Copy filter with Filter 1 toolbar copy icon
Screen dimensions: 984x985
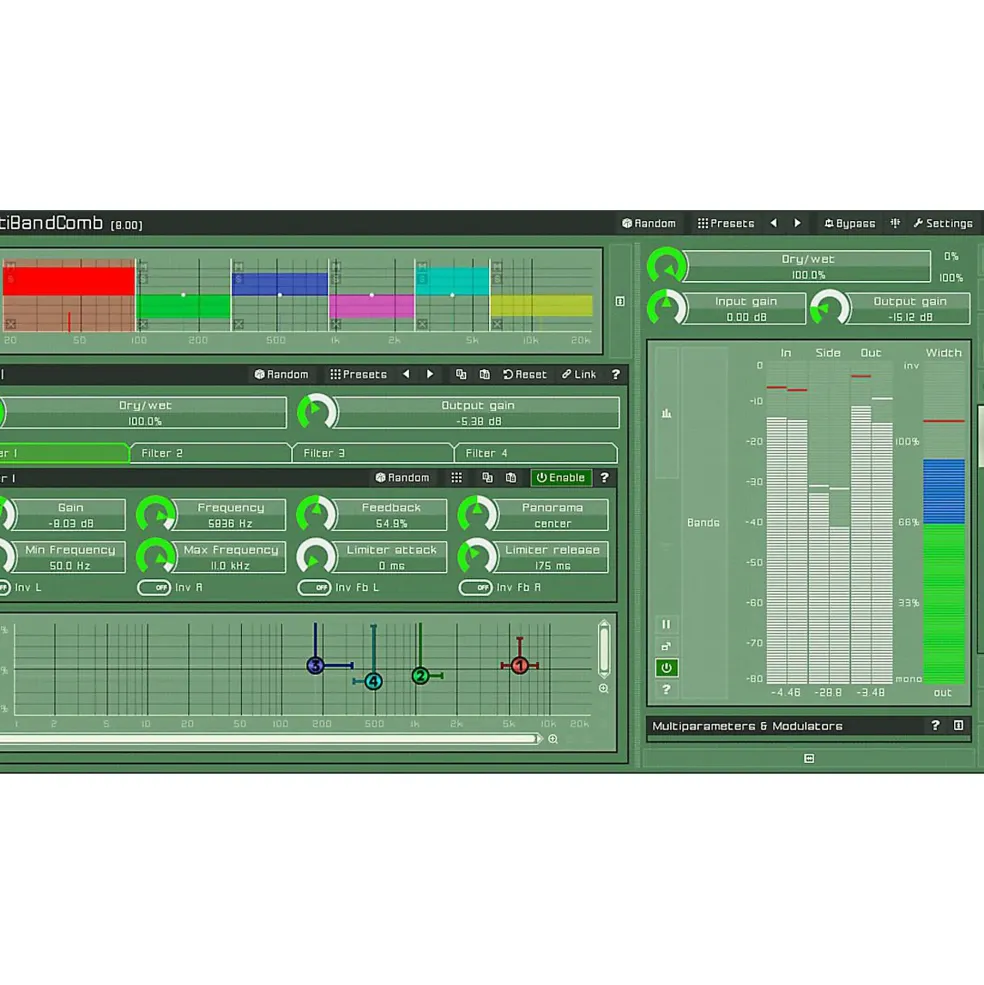point(487,477)
